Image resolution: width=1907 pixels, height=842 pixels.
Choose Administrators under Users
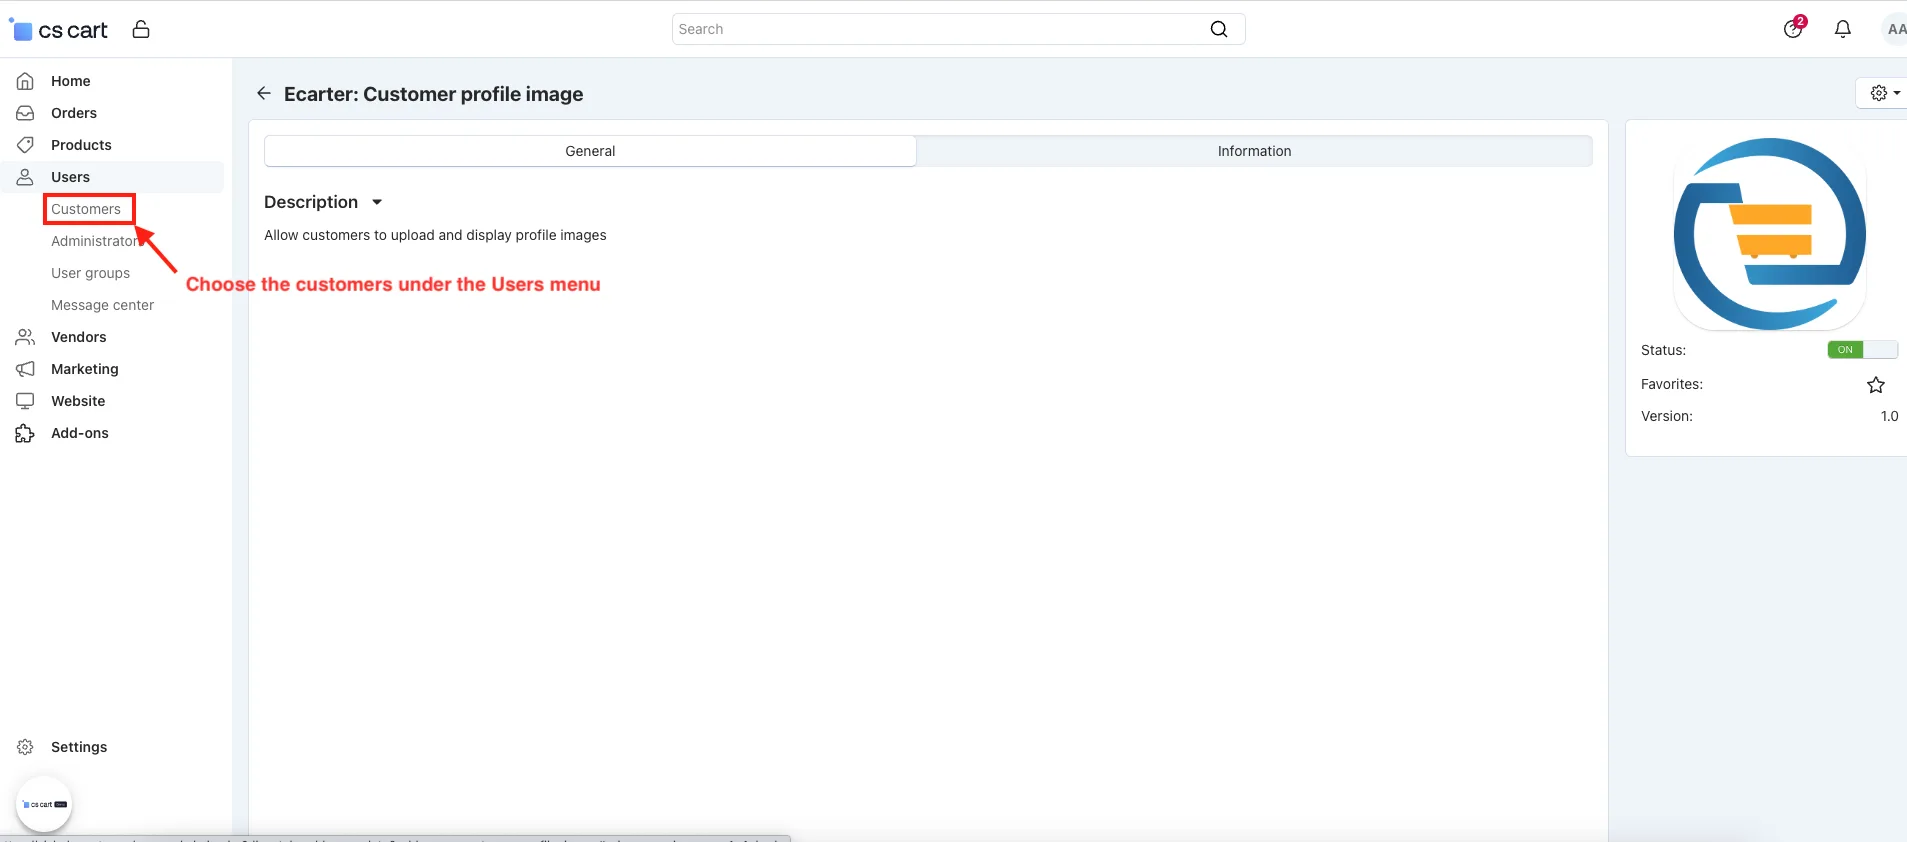click(96, 241)
